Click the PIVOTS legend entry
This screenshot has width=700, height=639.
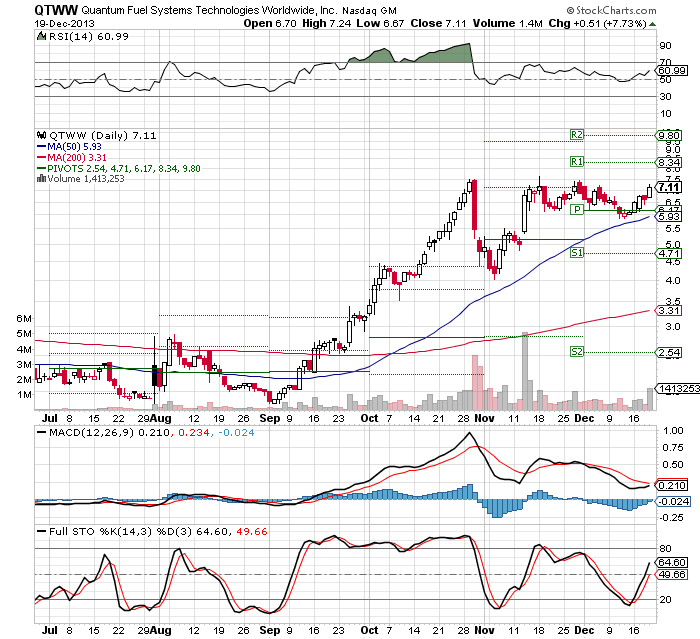point(118,168)
